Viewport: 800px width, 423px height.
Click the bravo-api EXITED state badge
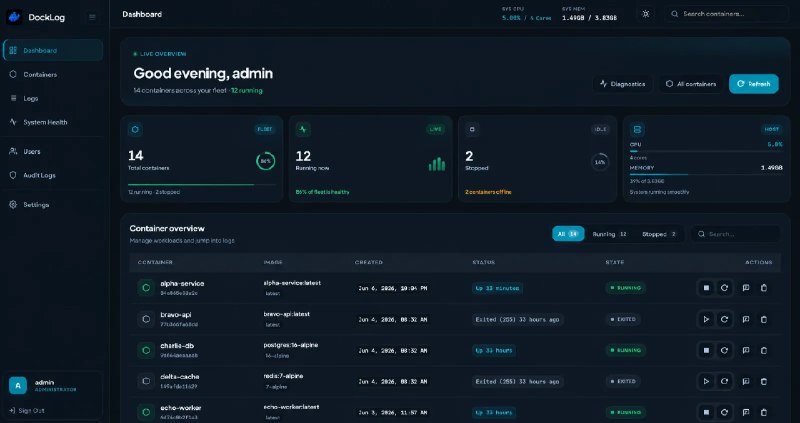point(623,319)
